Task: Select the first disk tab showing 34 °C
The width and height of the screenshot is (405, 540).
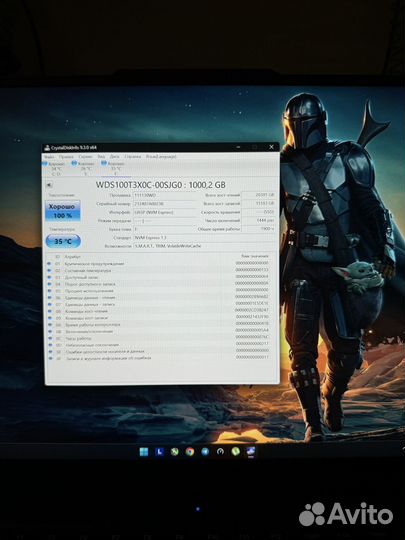Action: (x=54, y=169)
